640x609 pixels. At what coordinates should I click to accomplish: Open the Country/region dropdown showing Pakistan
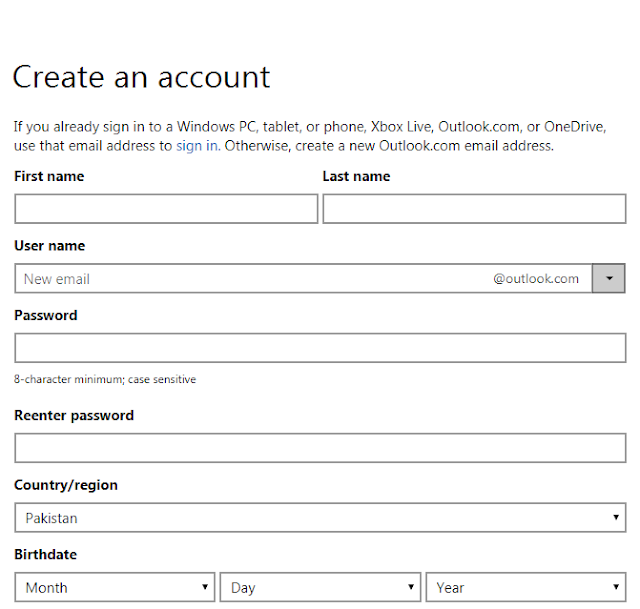point(320,518)
